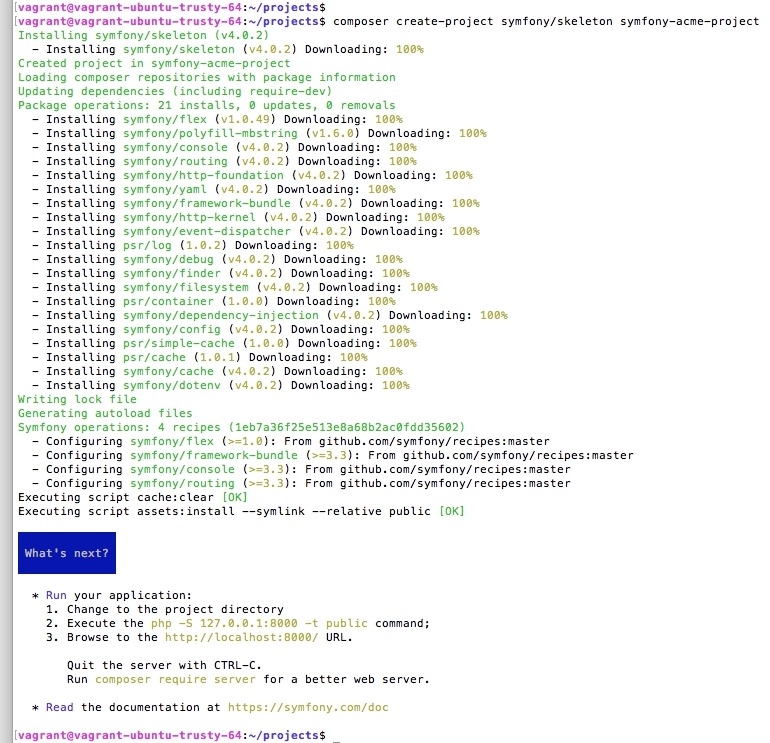Click [OK] after assets:install script
The width and height of the screenshot is (770, 743).
click(452, 511)
